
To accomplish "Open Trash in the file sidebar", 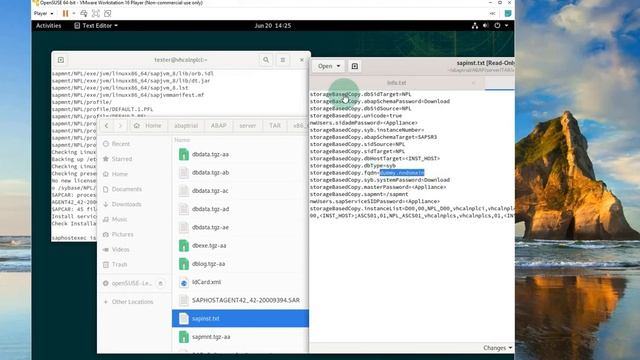I will coord(119,265).
